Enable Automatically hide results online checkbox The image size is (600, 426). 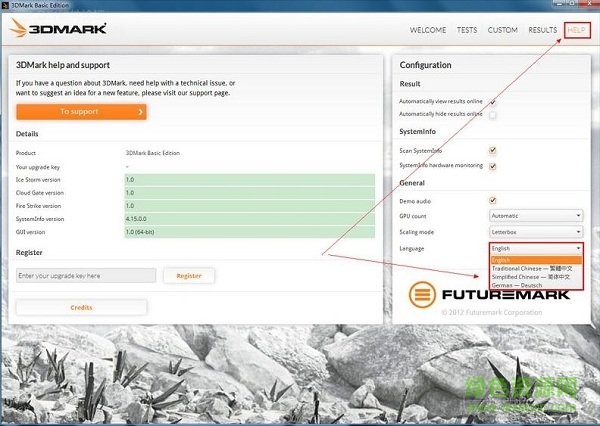pos(493,115)
